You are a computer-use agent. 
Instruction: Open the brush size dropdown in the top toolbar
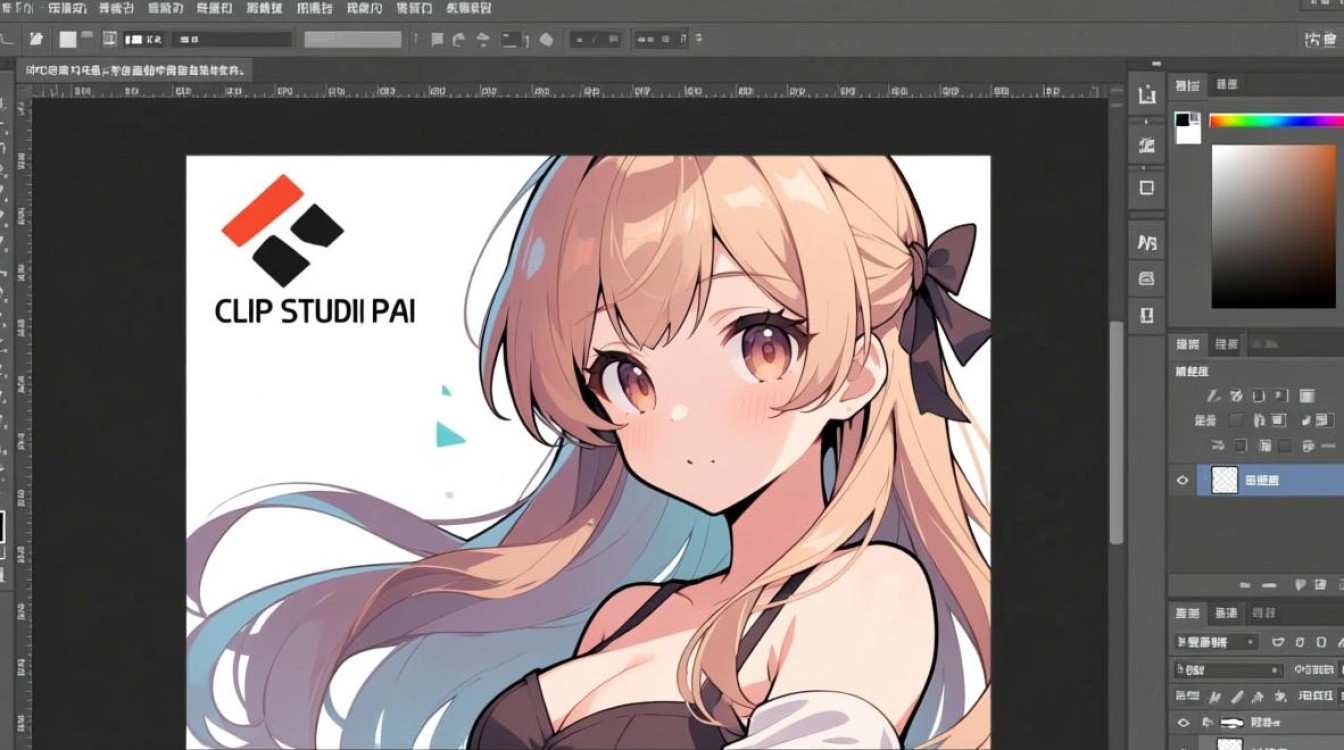coord(232,40)
